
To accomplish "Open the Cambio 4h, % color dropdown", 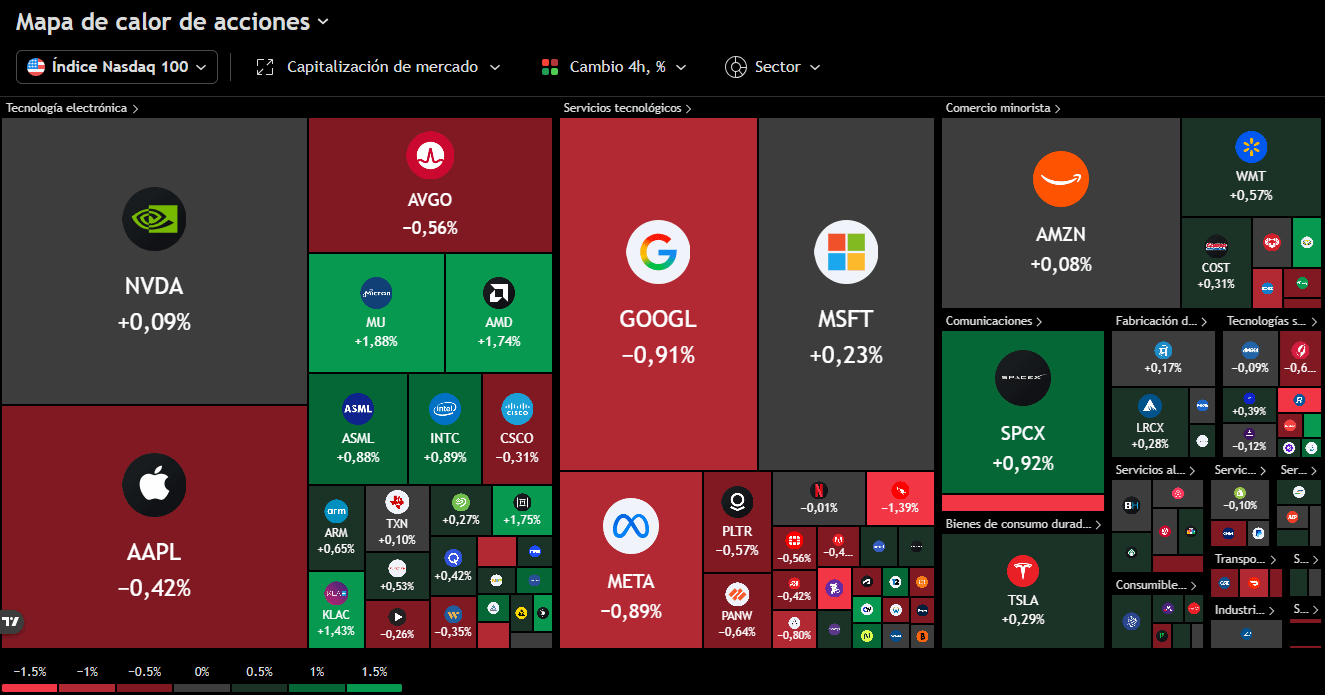I will [x=615, y=67].
